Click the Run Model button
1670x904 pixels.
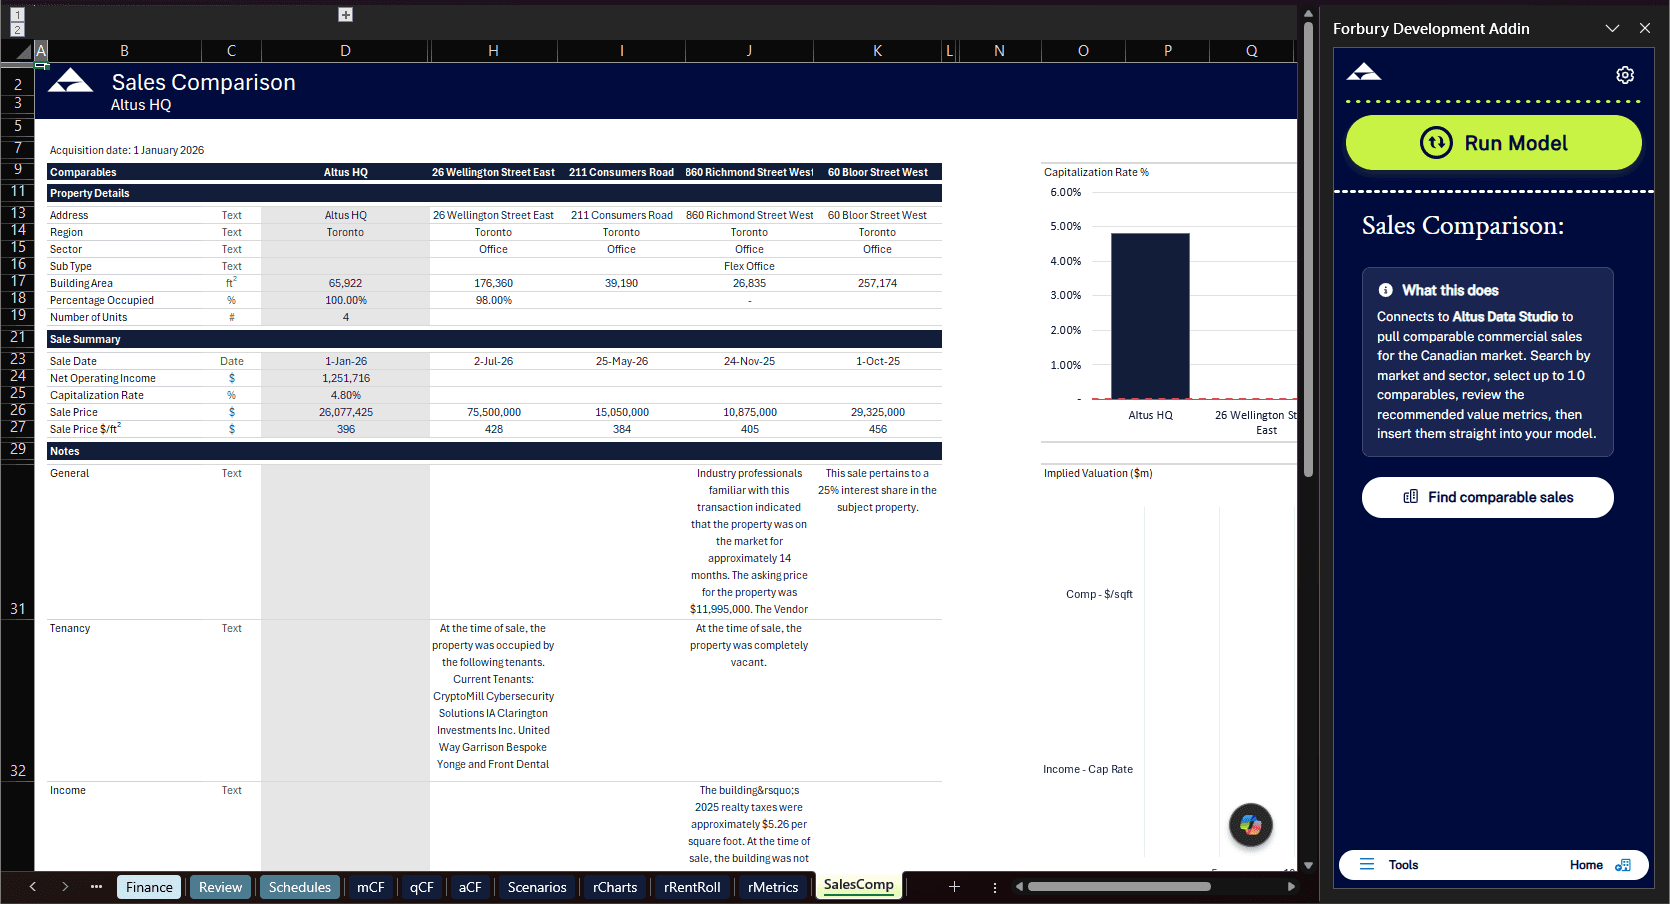1494,143
